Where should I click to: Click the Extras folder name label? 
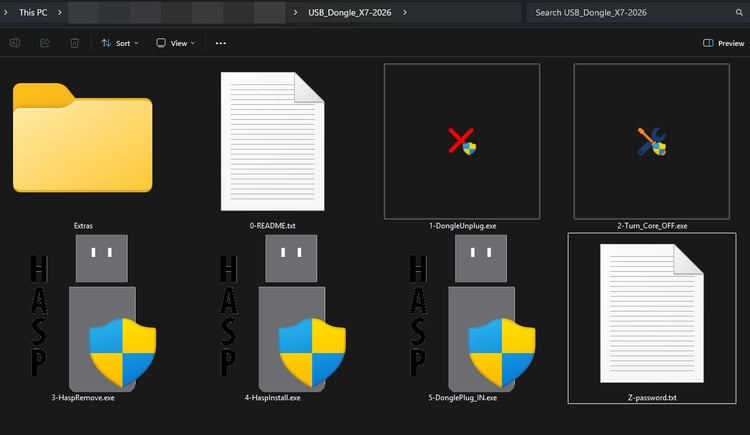pyautogui.click(x=83, y=226)
